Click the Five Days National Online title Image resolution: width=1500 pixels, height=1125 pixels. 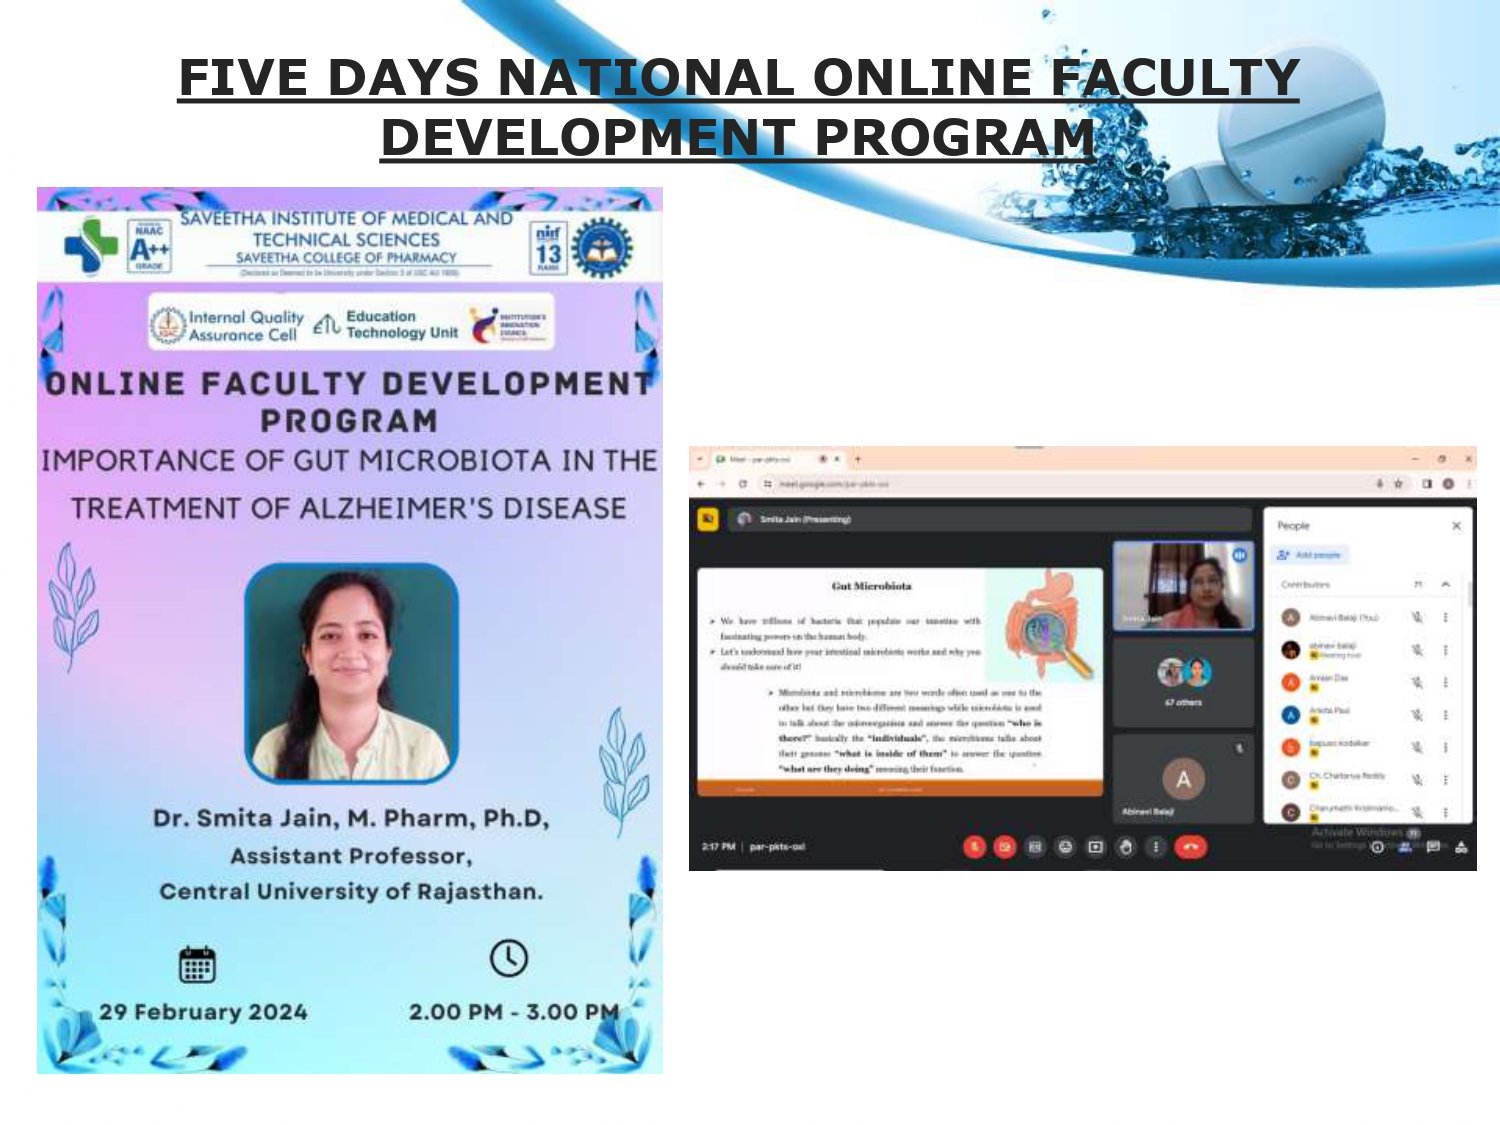[739, 107]
